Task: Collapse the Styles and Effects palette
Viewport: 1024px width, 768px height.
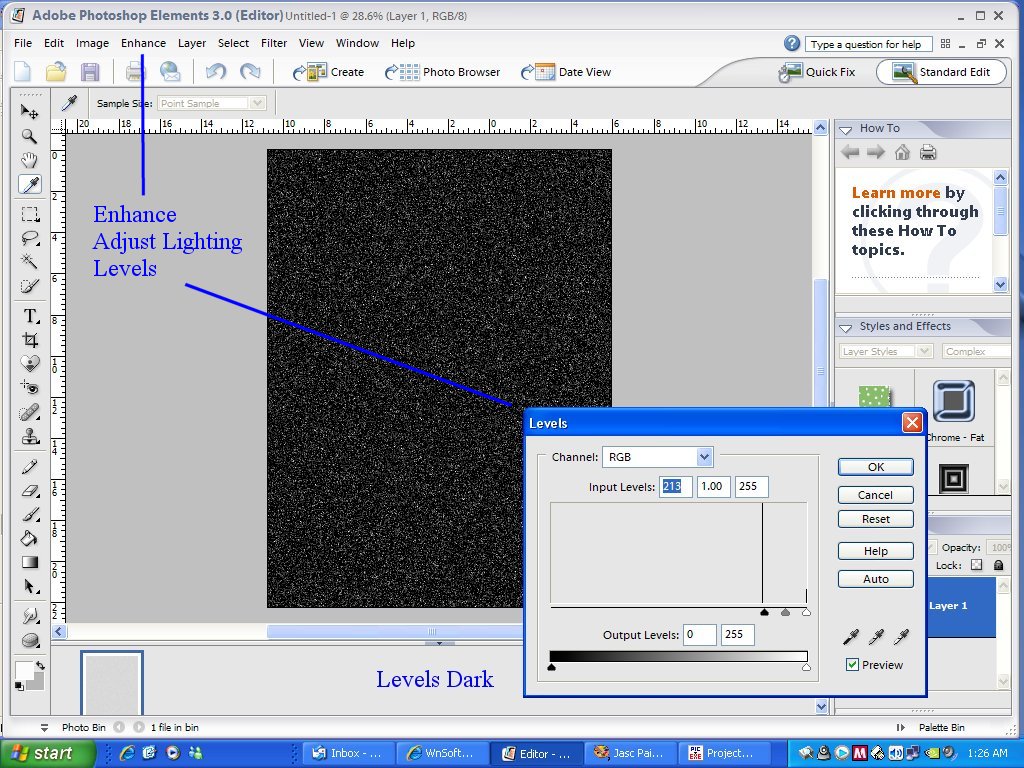Action: coord(845,327)
